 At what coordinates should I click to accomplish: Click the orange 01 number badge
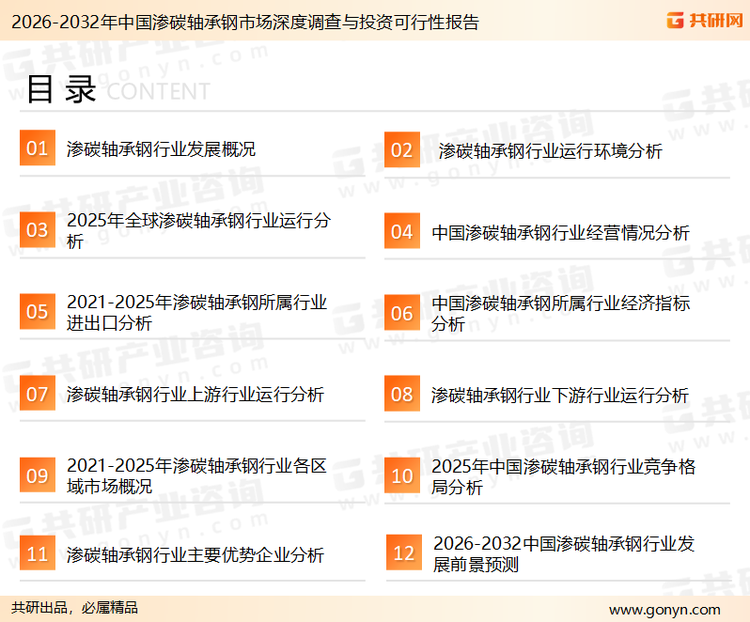point(37,149)
